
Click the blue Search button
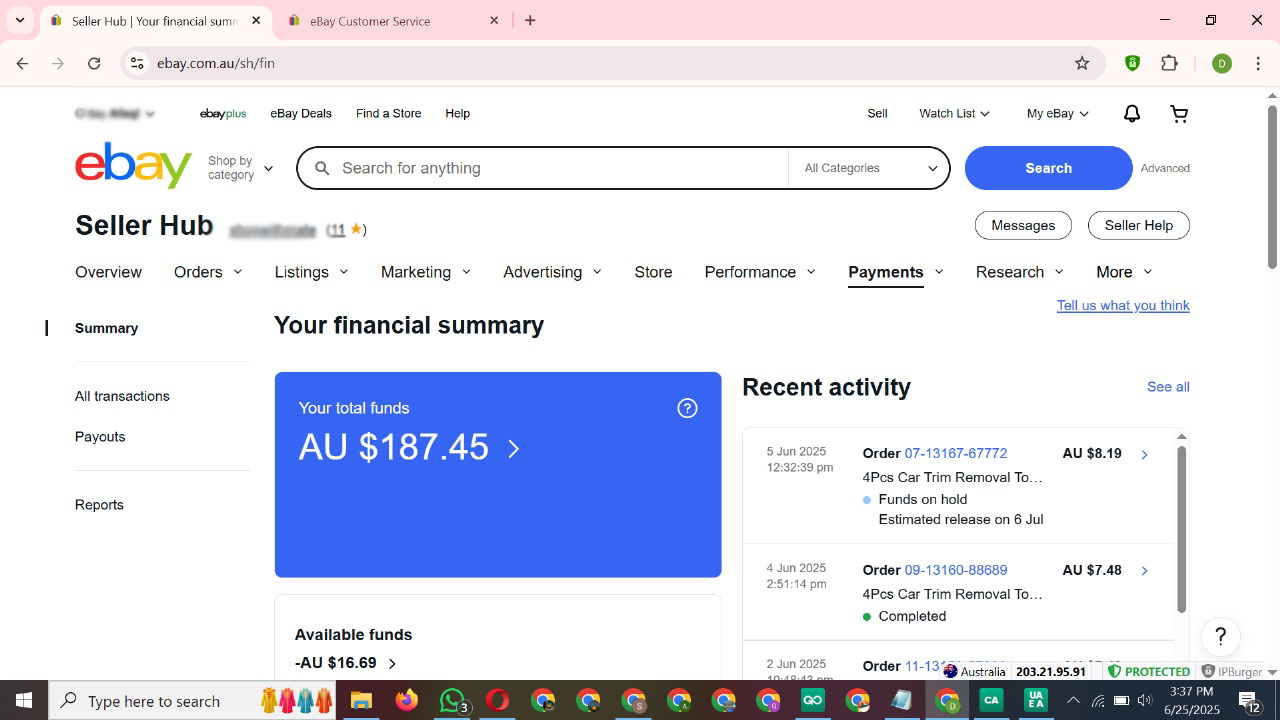1048,168
